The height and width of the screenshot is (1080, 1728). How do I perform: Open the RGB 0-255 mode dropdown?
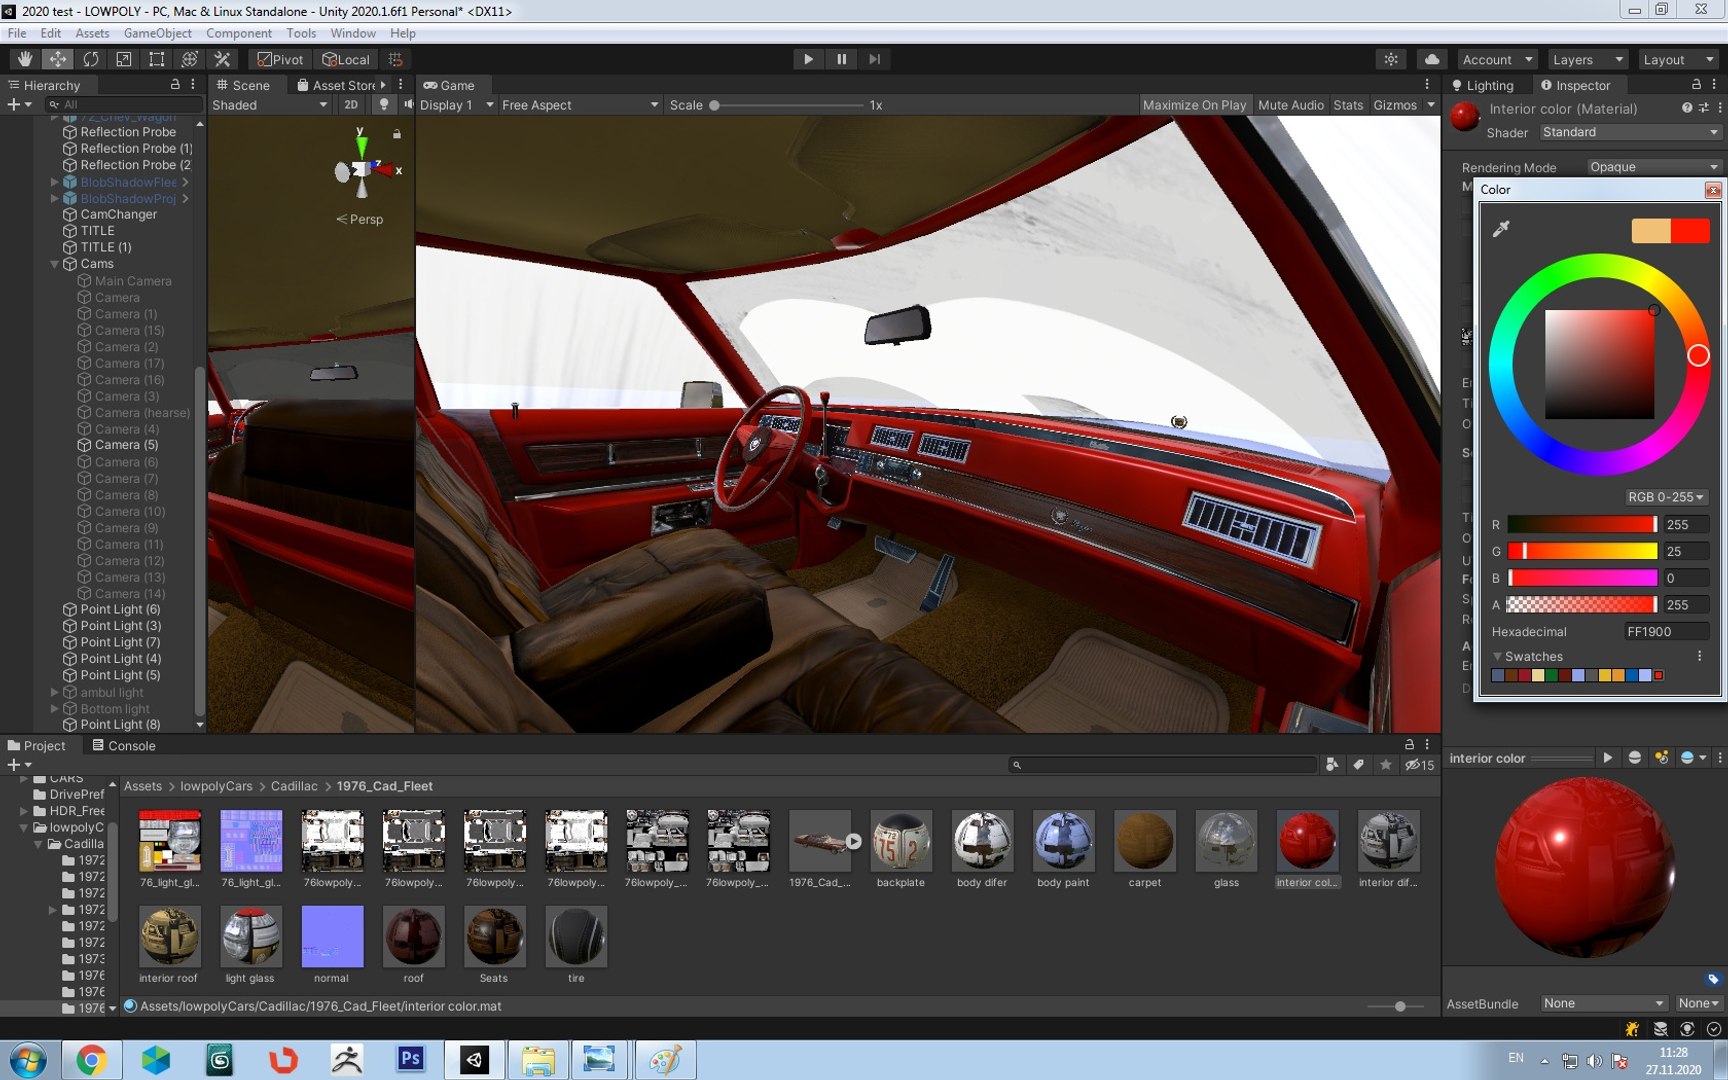tap(1665, 497)
